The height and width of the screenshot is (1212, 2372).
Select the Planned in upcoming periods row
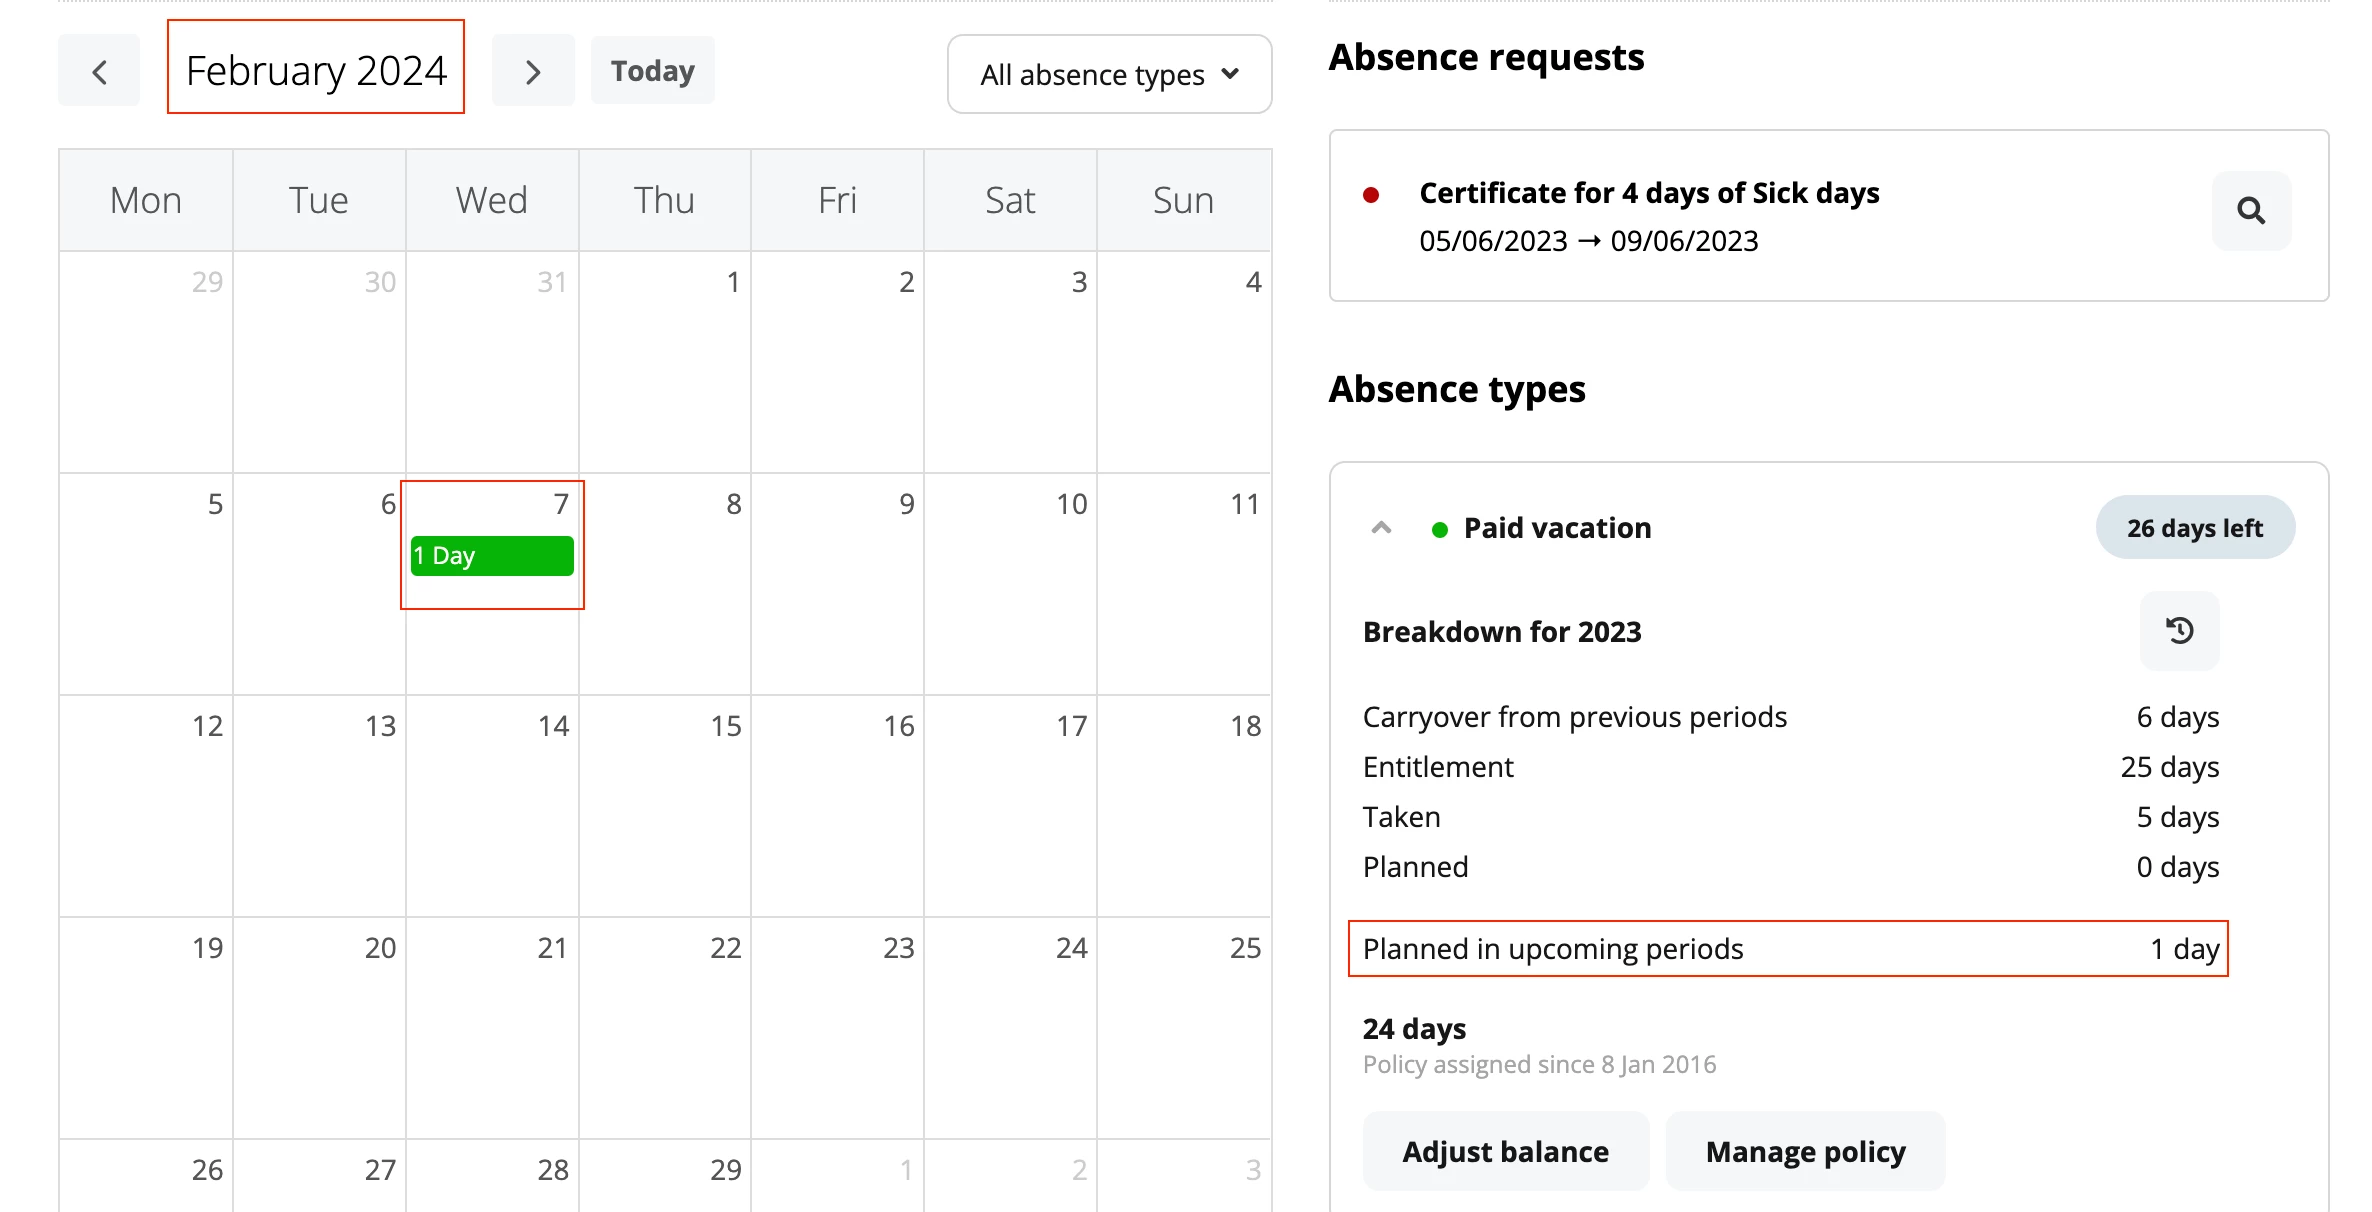1788,948
